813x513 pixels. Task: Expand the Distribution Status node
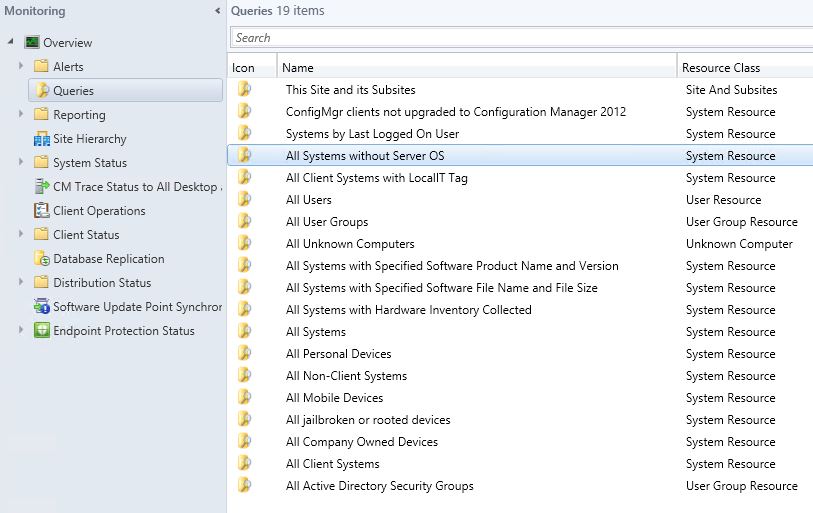21,282
